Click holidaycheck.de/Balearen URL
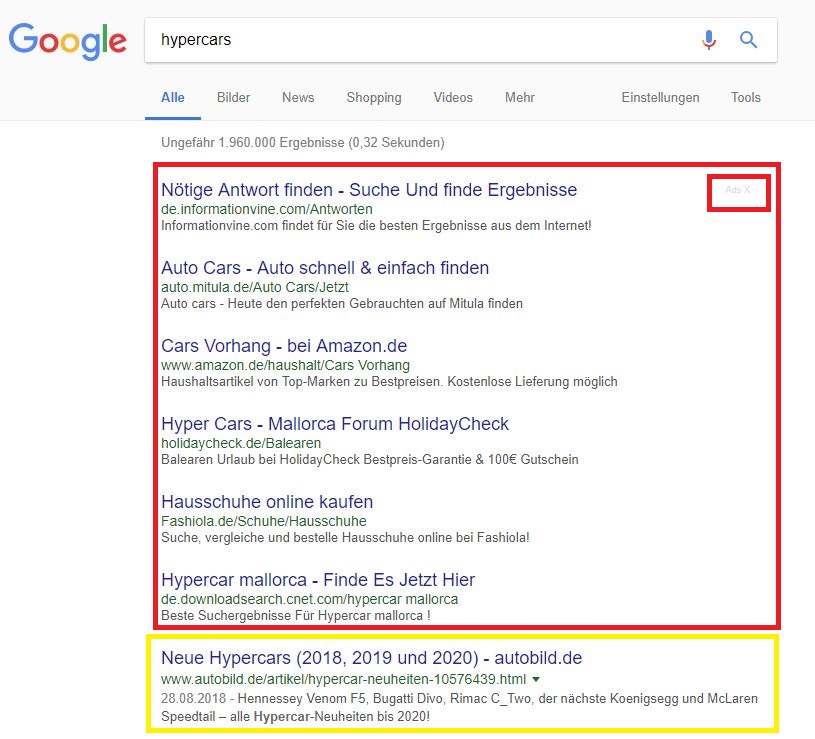Image resolution: width=815 pixels, height=739 pixels. click(x=241, y=443)
